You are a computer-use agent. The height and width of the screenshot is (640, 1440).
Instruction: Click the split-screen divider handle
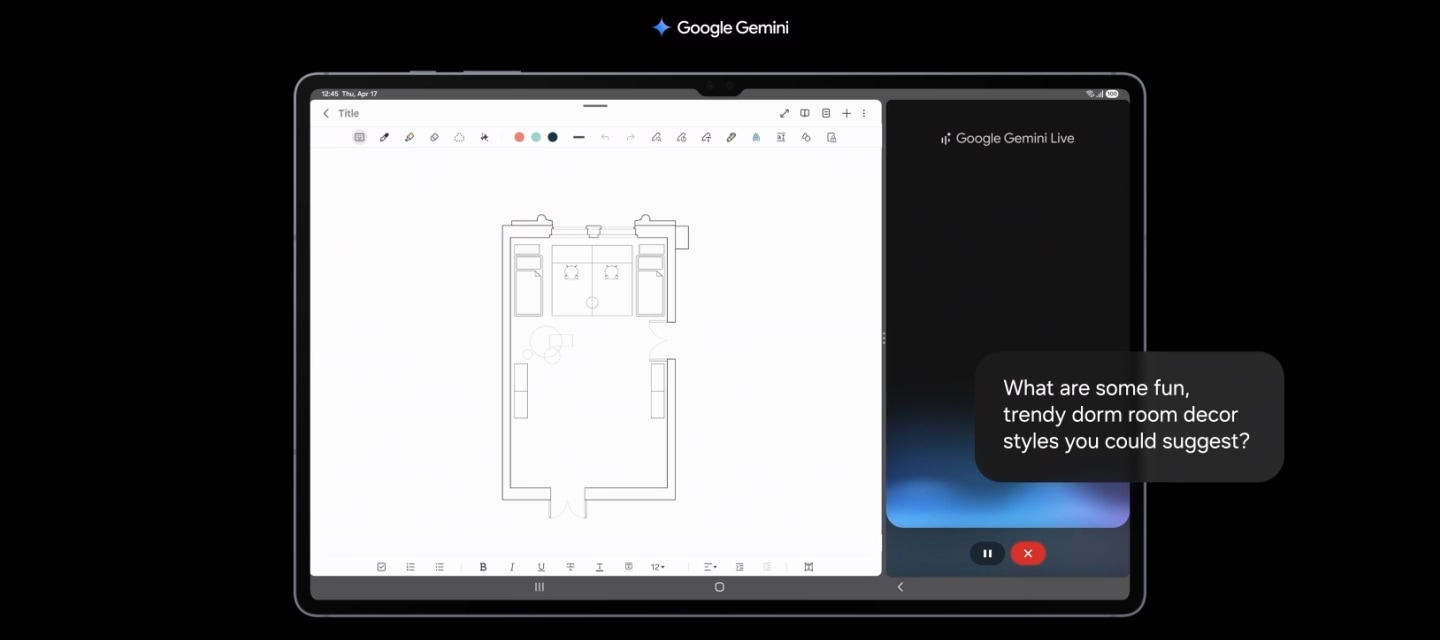point(884,338)
